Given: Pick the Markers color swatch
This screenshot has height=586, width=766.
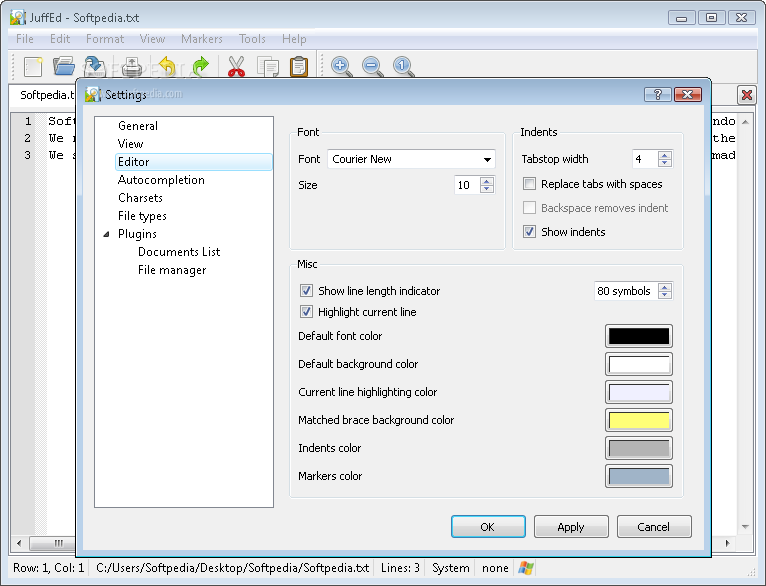Looking at the screenshot, I should point(639,476).
